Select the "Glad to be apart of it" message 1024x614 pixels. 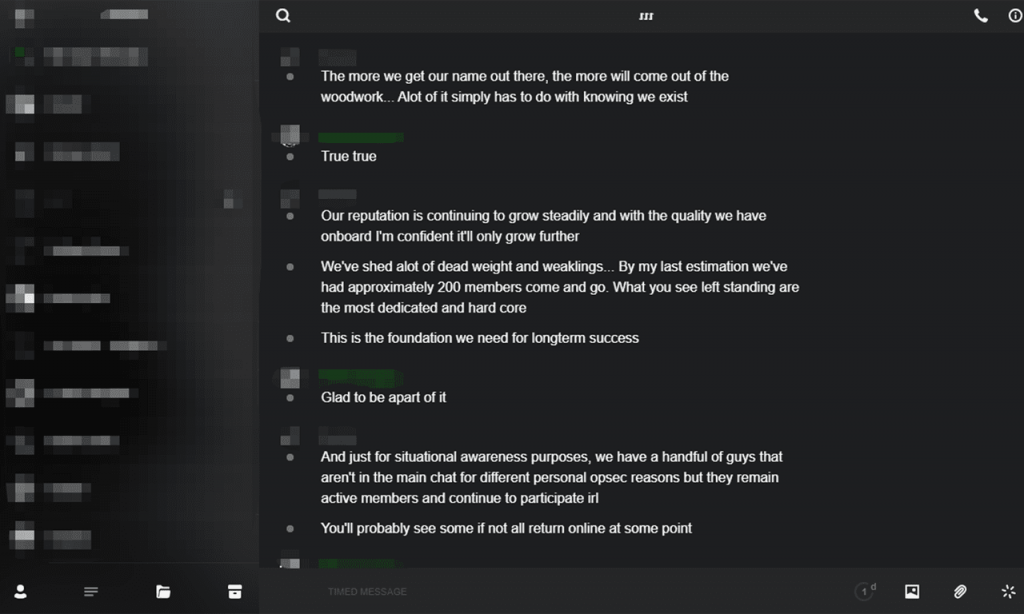pyautogui.click(x=383, y=398)
